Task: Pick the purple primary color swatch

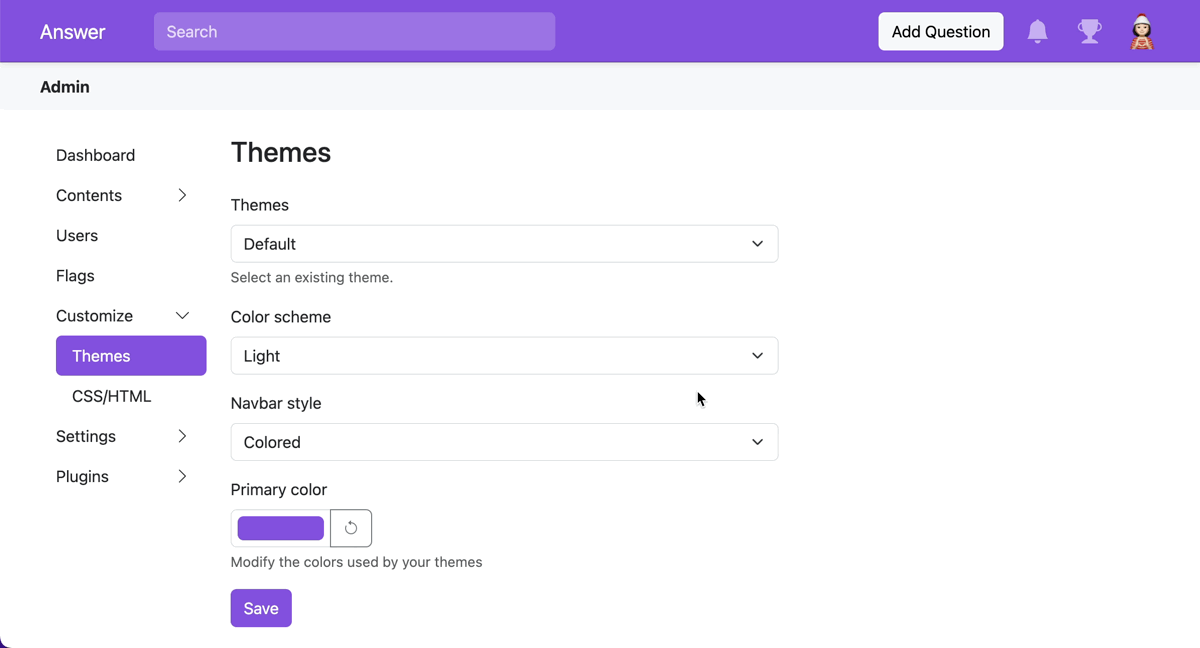Action: (280, 528)
